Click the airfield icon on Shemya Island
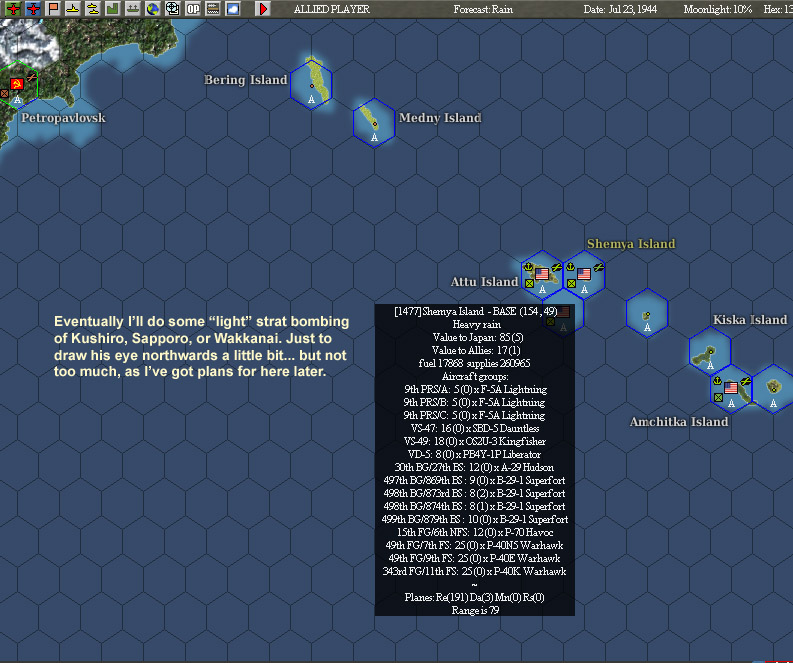793x663 pixels. (x=598, y=267)
